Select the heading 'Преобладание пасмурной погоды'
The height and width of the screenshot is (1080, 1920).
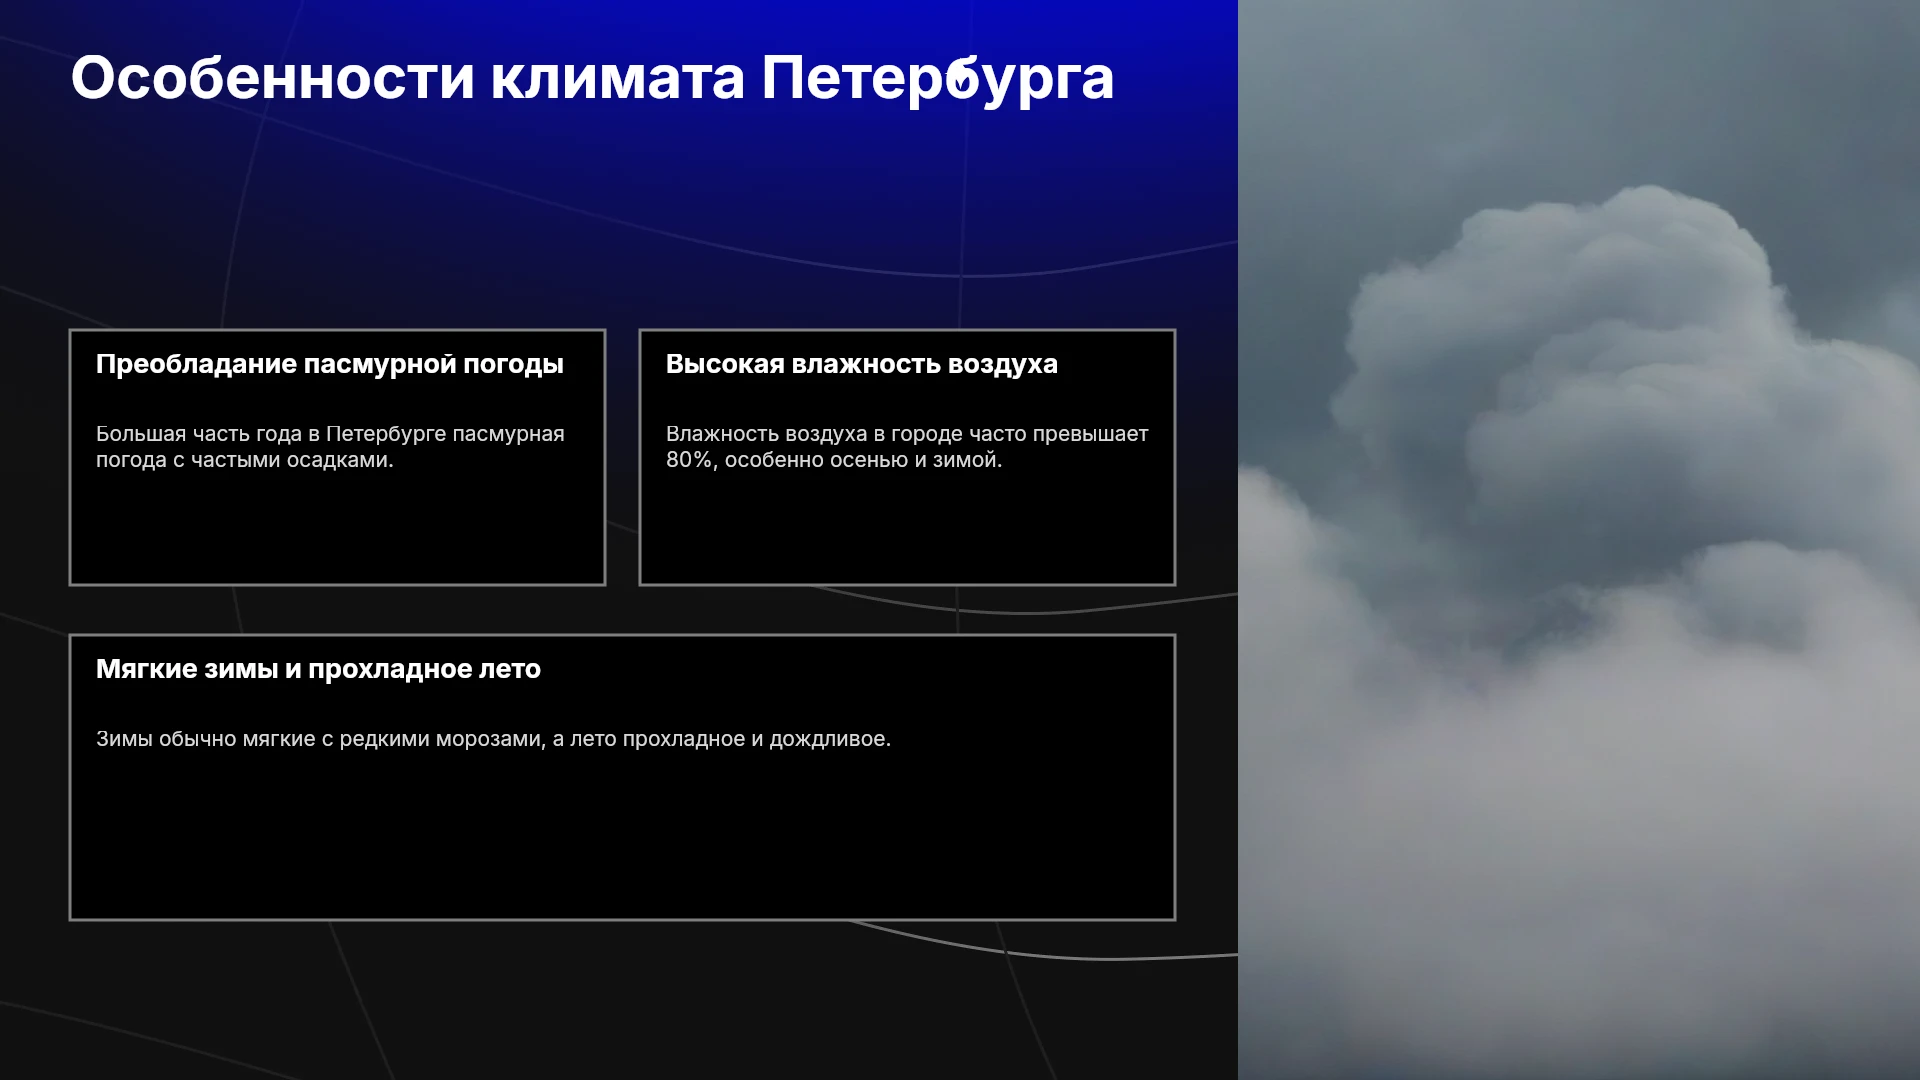click(330, 364)
